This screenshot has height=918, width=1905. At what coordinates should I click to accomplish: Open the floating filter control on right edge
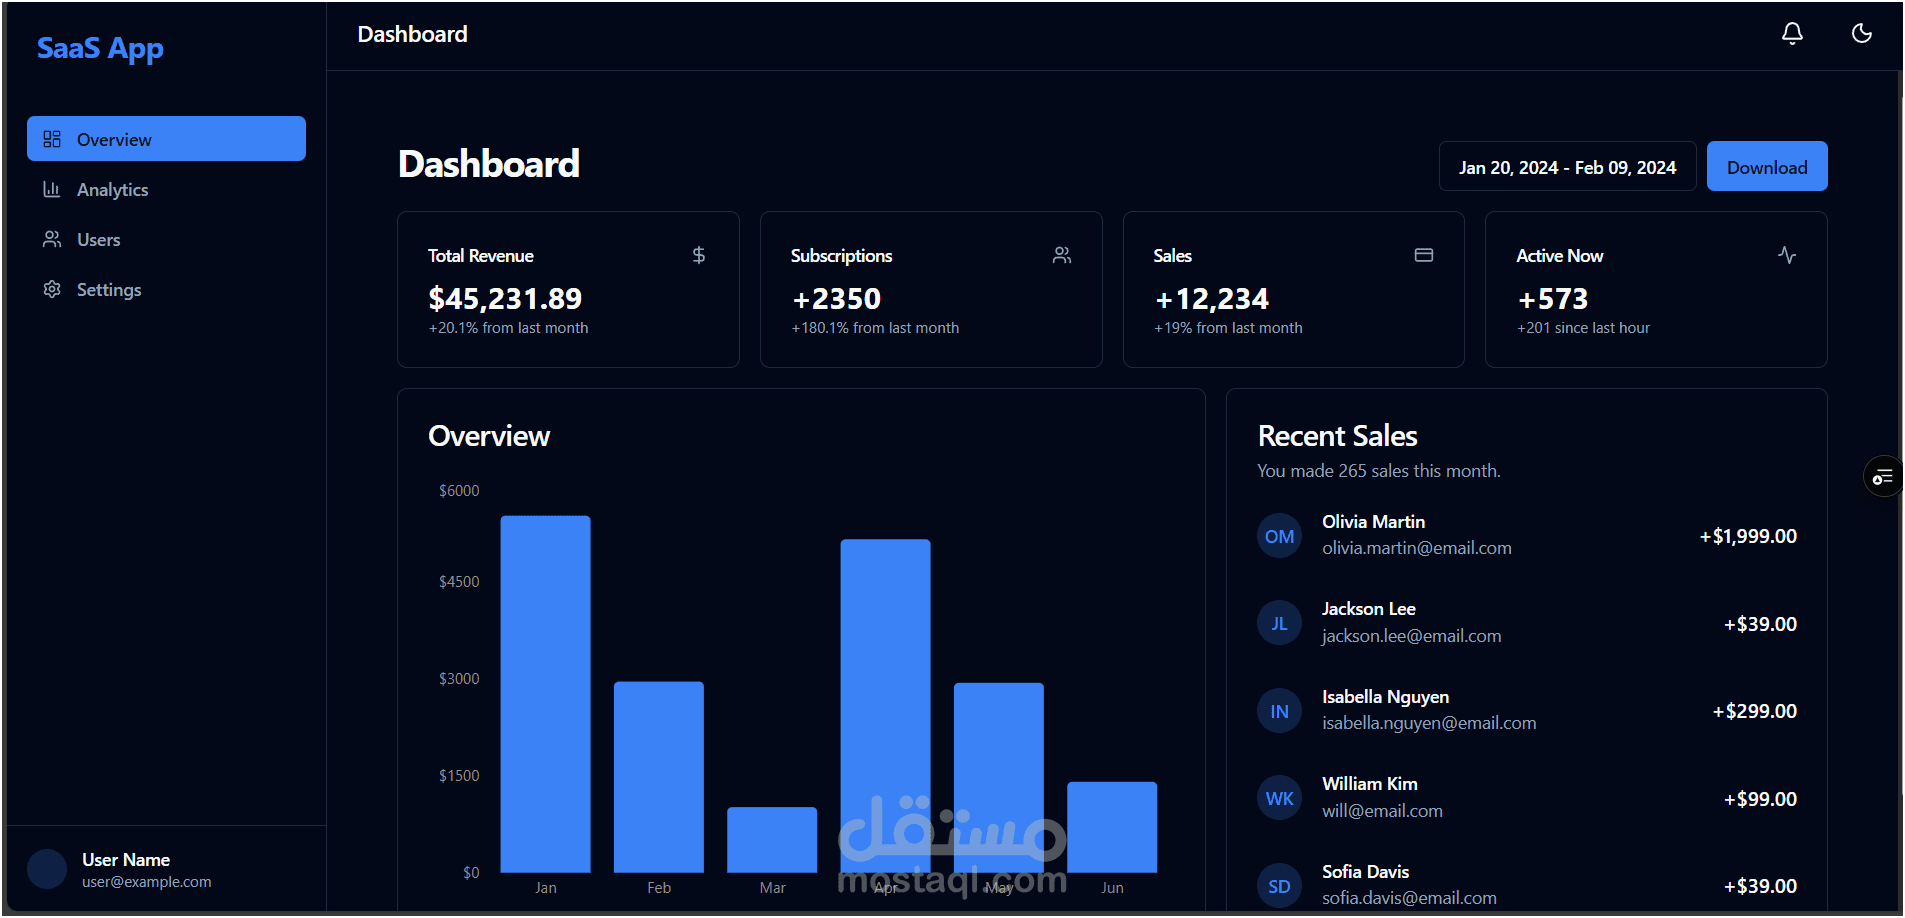pyautogui.click(x=1883, y=476)
